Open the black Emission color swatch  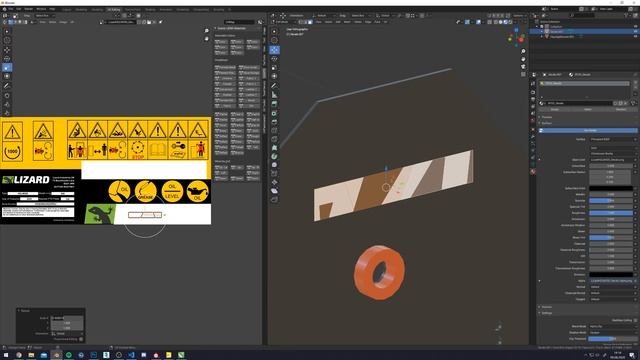click(x=611, y=275)
